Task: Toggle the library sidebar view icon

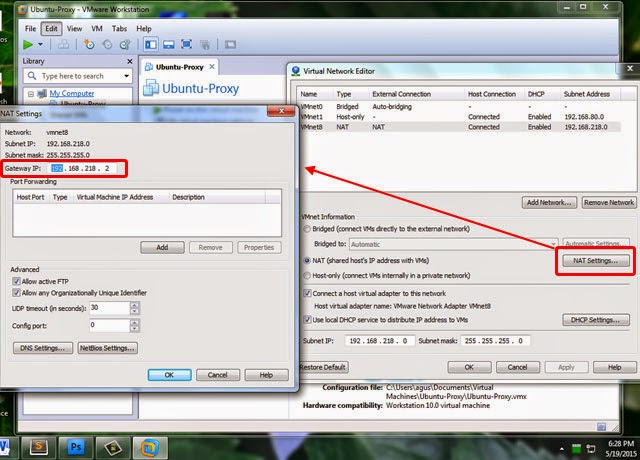Action: click(151, 44)
